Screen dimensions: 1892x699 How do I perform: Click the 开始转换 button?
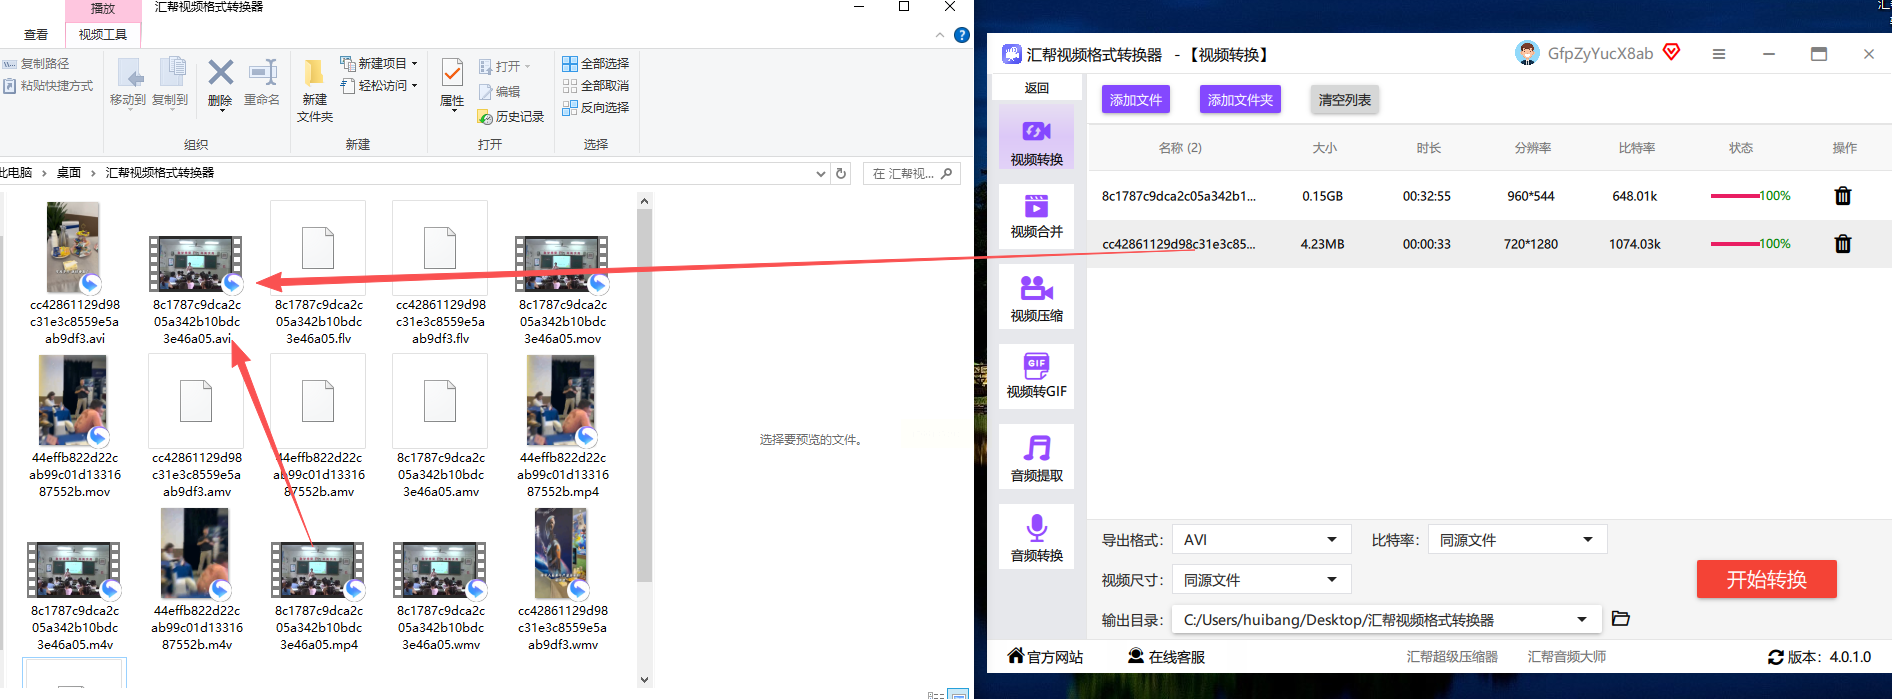pos(1766,579)
